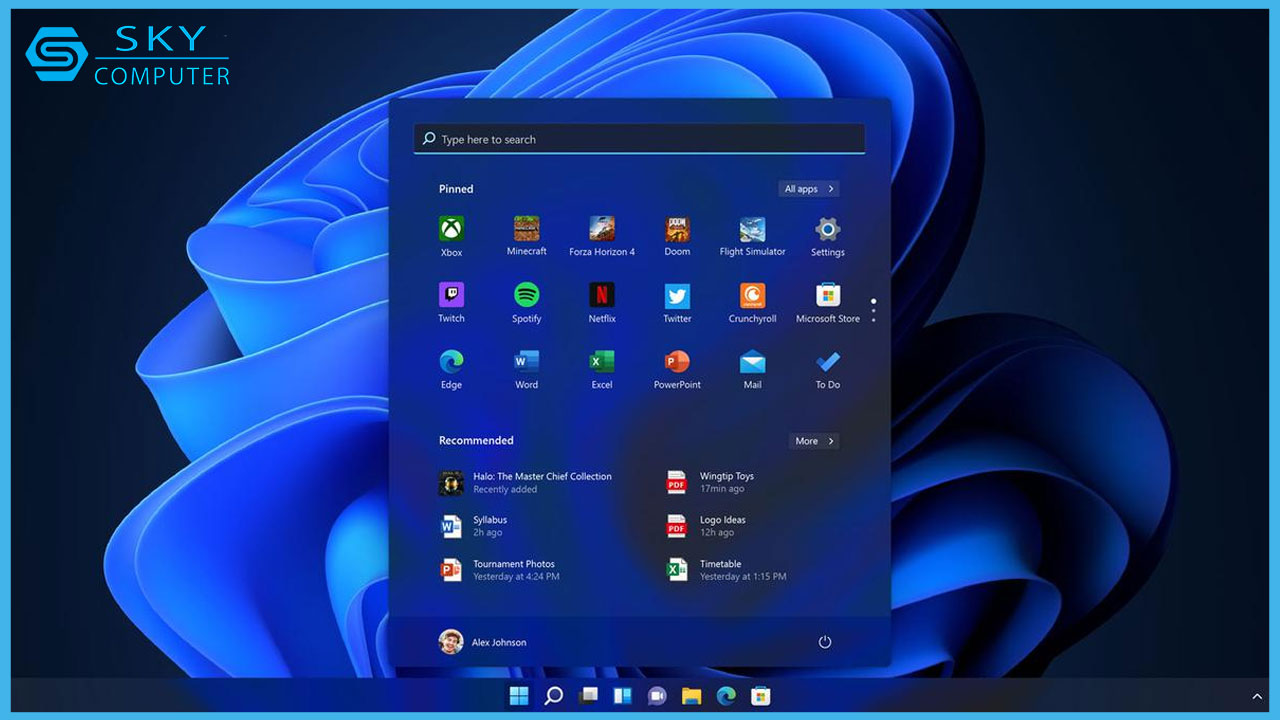Open Task View on the taskbar

(x=589, y=696)
